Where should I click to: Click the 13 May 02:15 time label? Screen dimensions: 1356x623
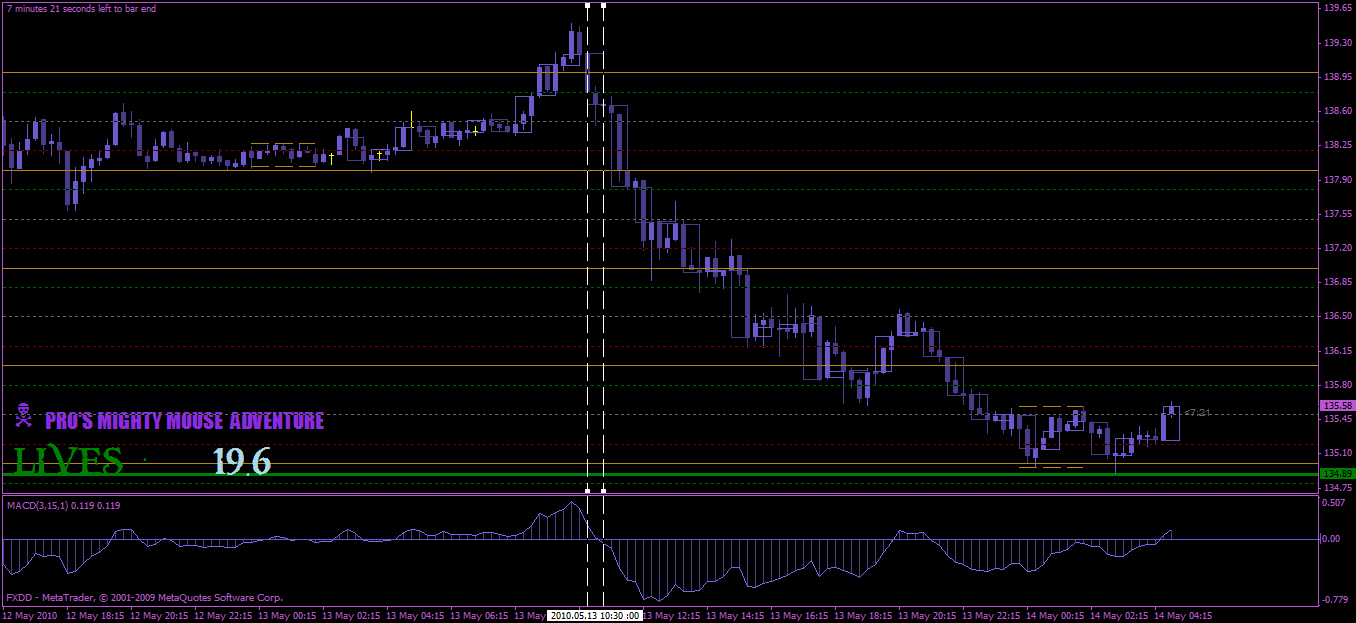point(352,616)
